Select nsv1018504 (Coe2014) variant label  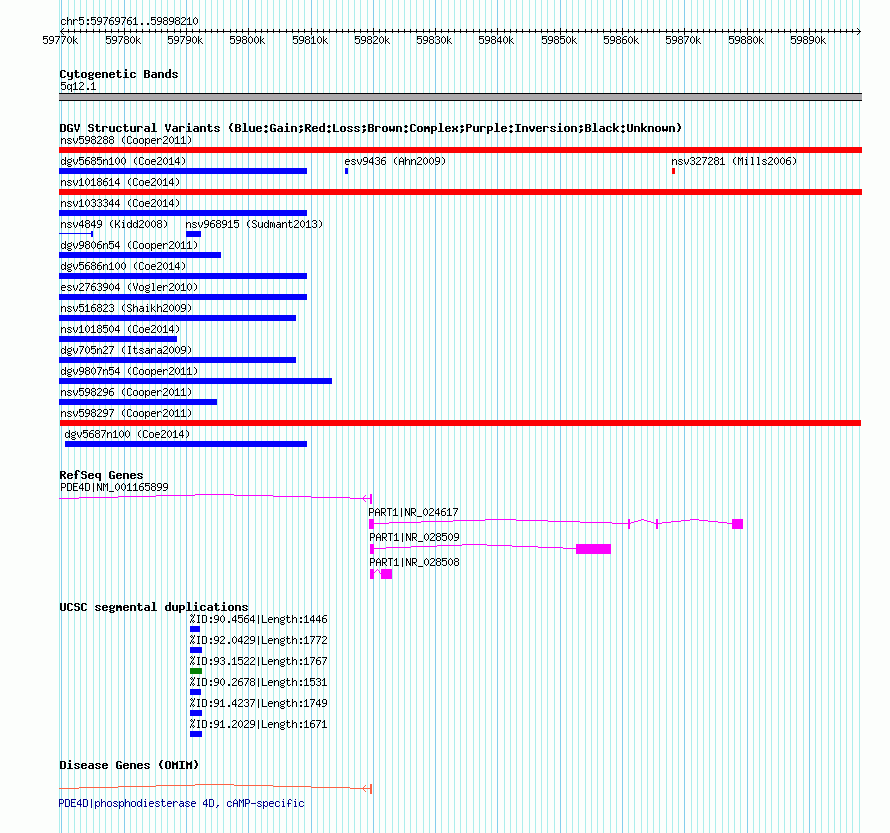point(120,329)
